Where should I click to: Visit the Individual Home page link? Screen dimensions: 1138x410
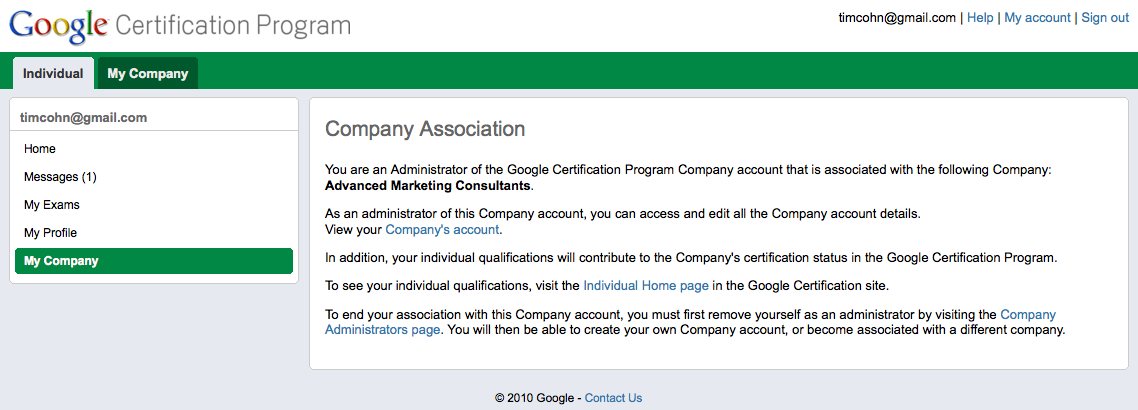tap(646, 285)
